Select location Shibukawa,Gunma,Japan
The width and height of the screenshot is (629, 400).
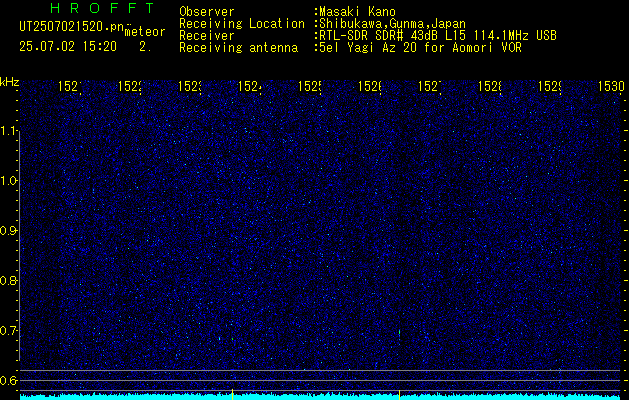pos(393,24)
